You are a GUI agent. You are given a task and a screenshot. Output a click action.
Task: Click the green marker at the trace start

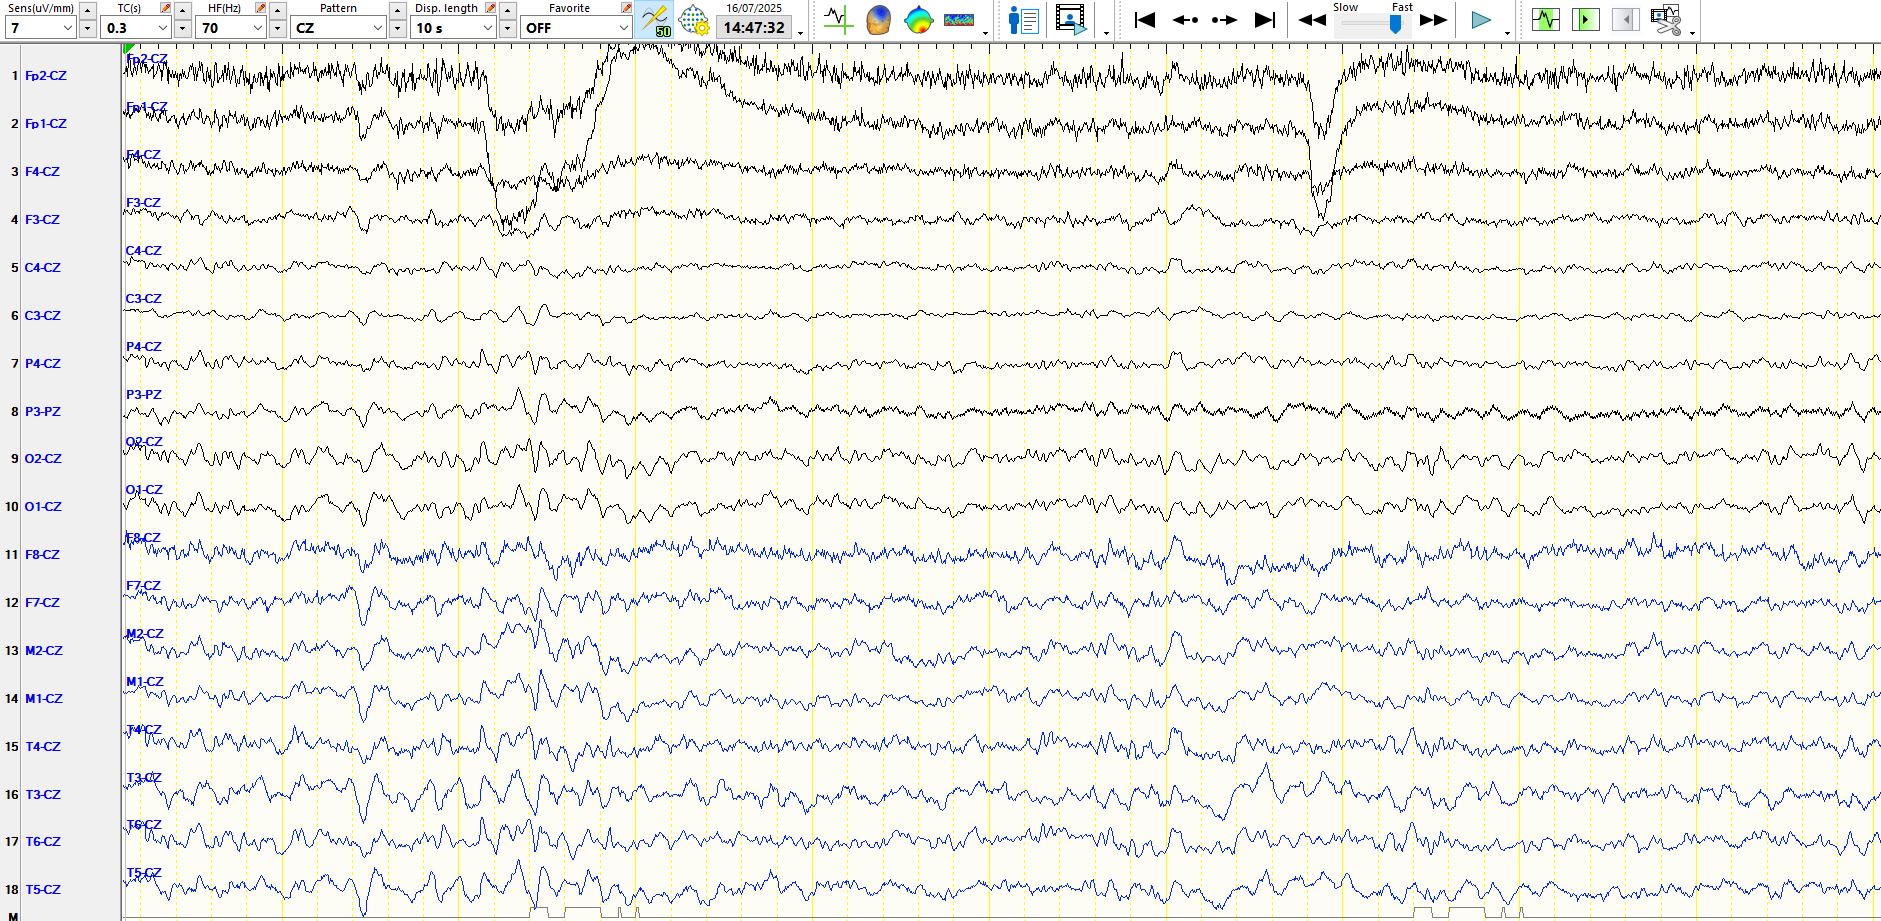[128, 49]
